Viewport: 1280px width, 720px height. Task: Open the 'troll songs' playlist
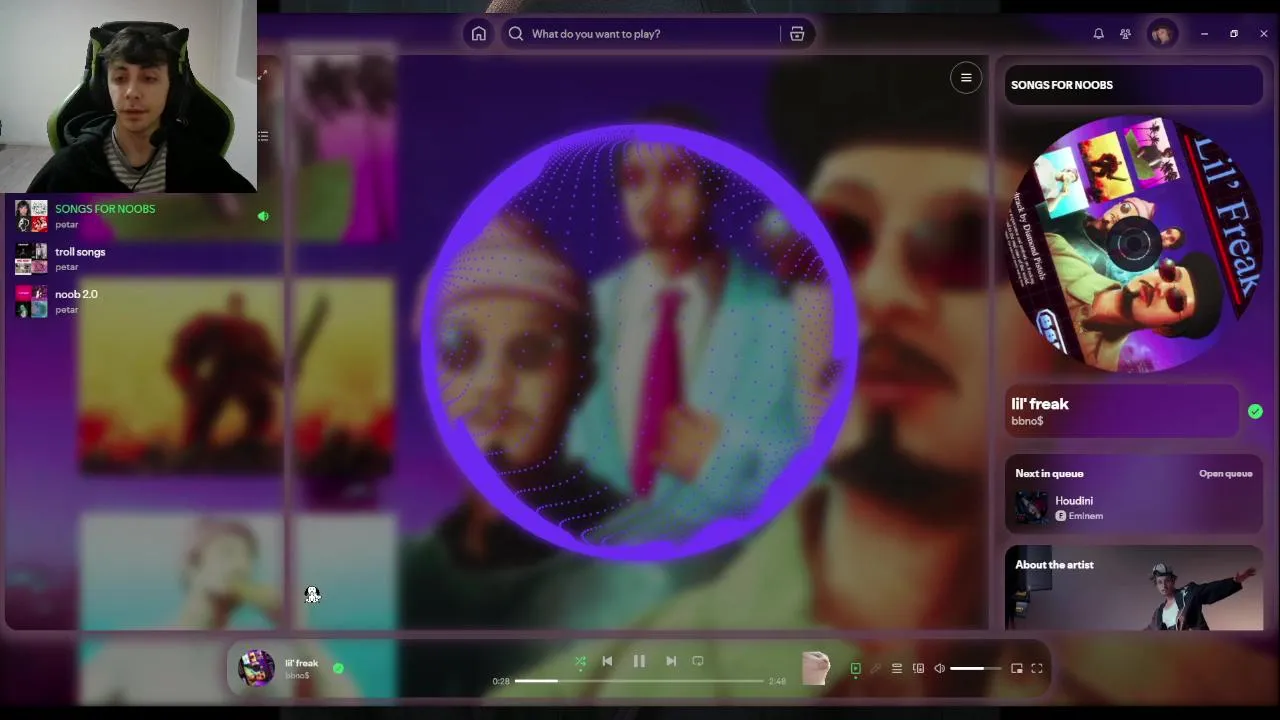142,259
